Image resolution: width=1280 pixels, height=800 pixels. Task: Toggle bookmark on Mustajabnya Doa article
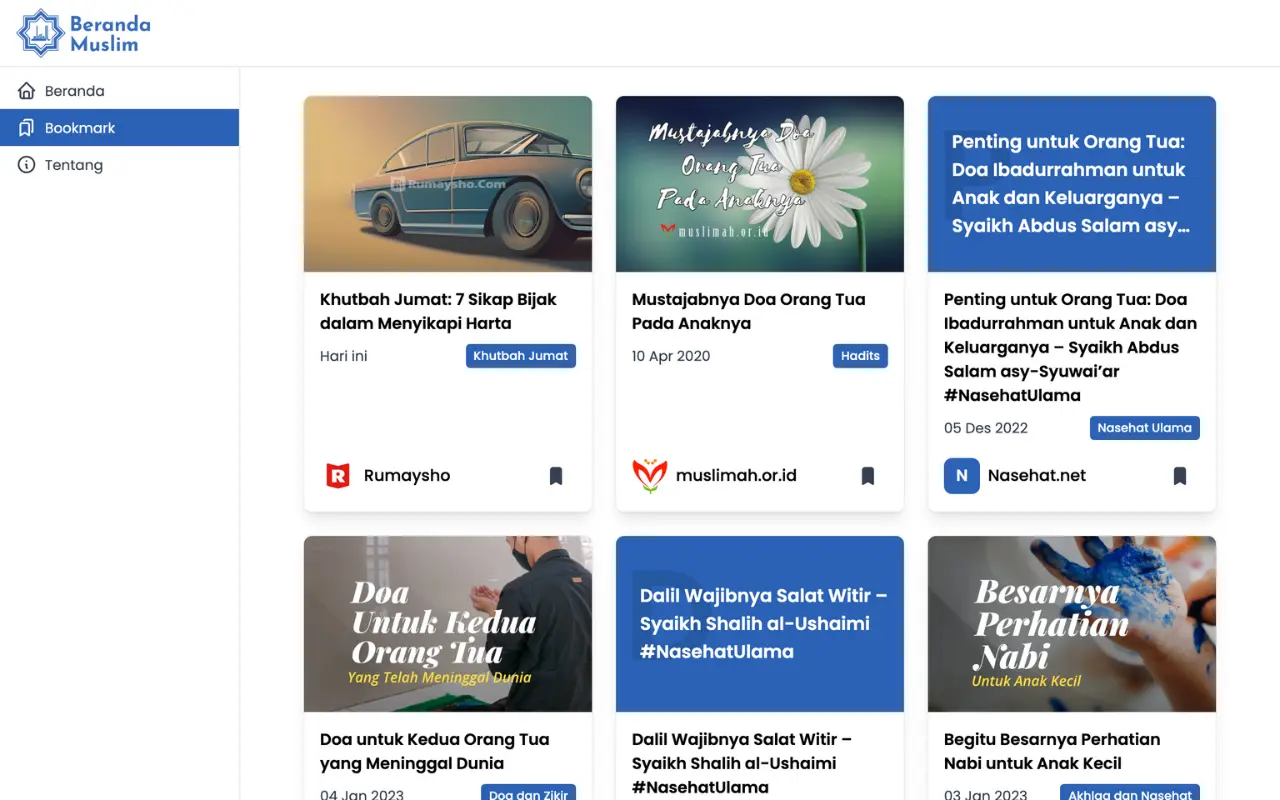(x=868, y=476)
